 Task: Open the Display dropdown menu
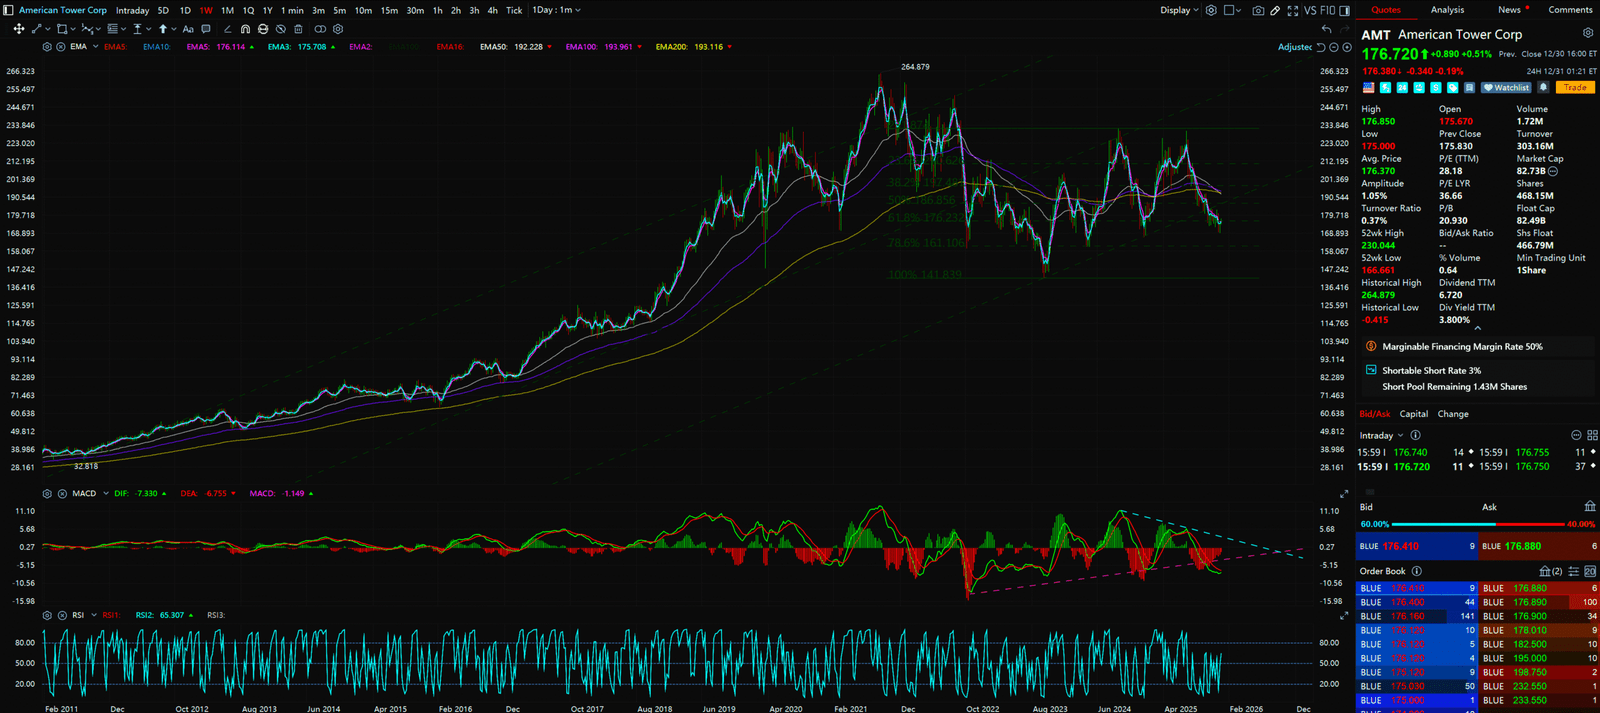[x=1179, y=10]
